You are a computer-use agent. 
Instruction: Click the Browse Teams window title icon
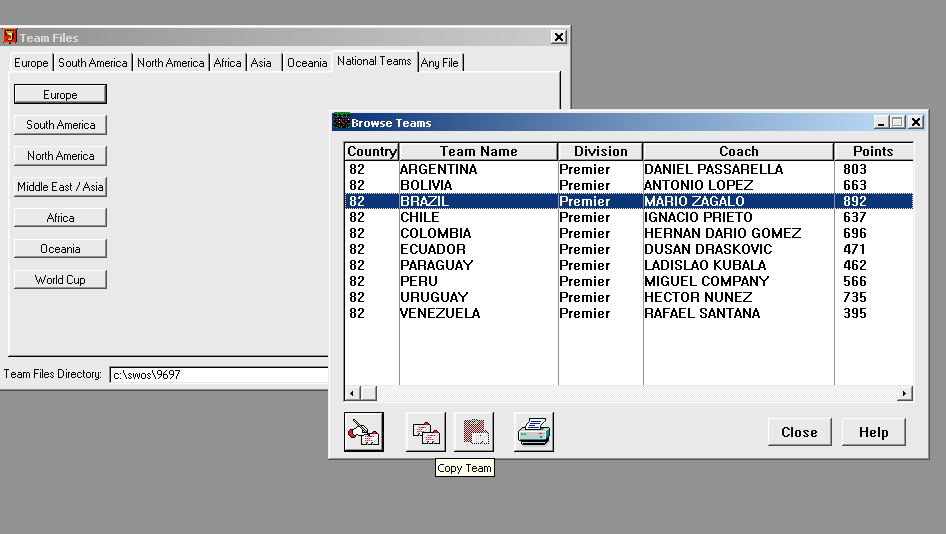click(x=340, y=122)
